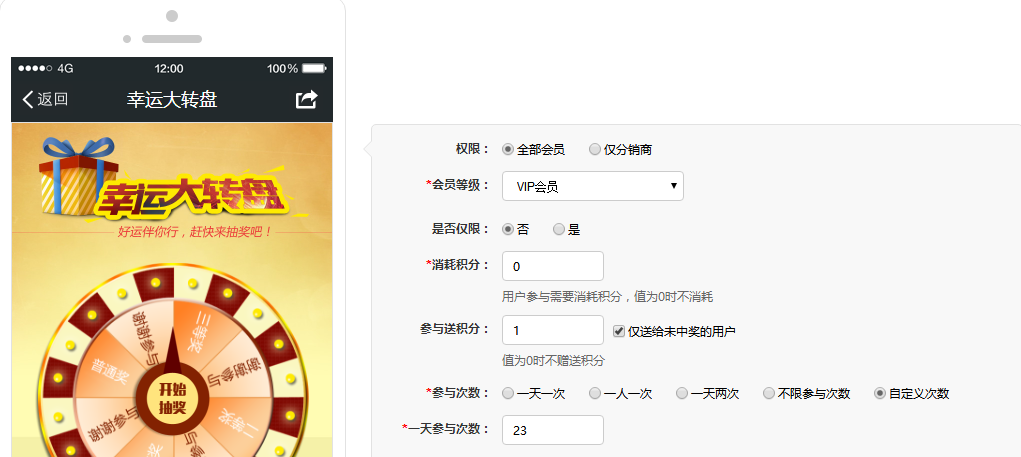Screen dimensions: 1021x457
Task: Open the 会员等级 VIP会员 dropdown
Action: (593, 186)
